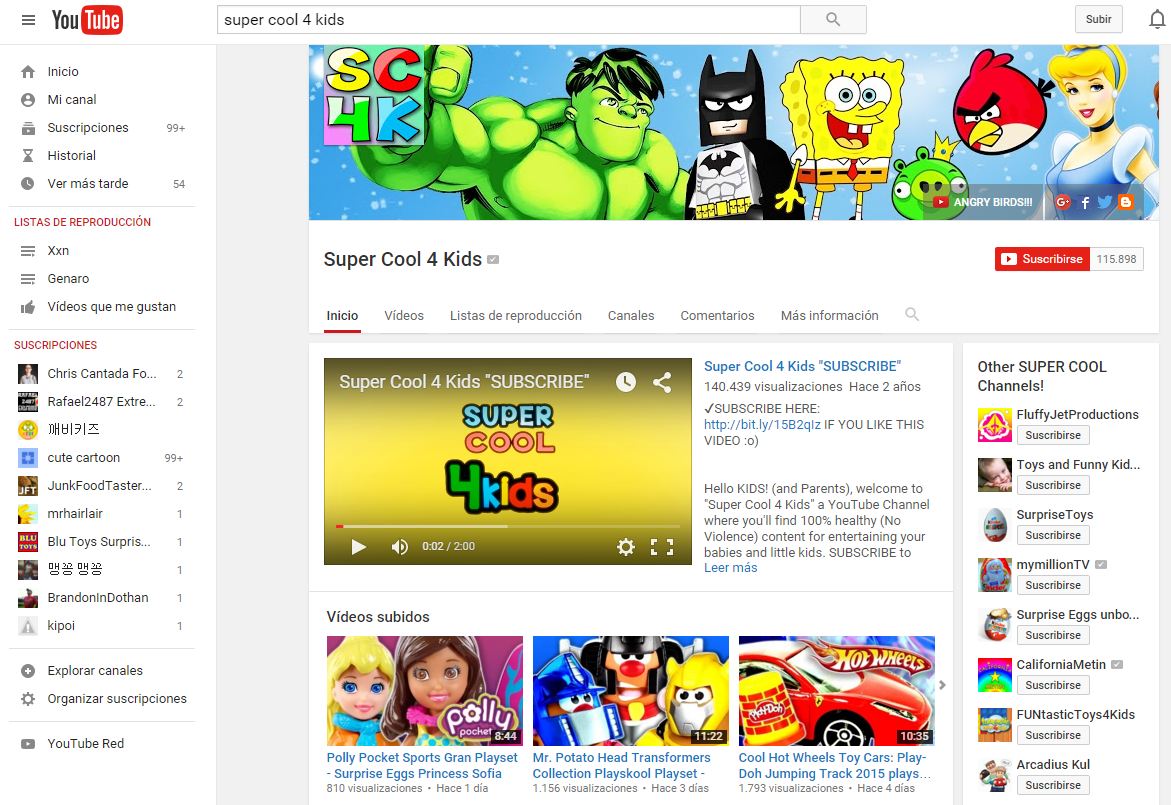
Task: Click the Watch Later clock on video
Action: 626,382
